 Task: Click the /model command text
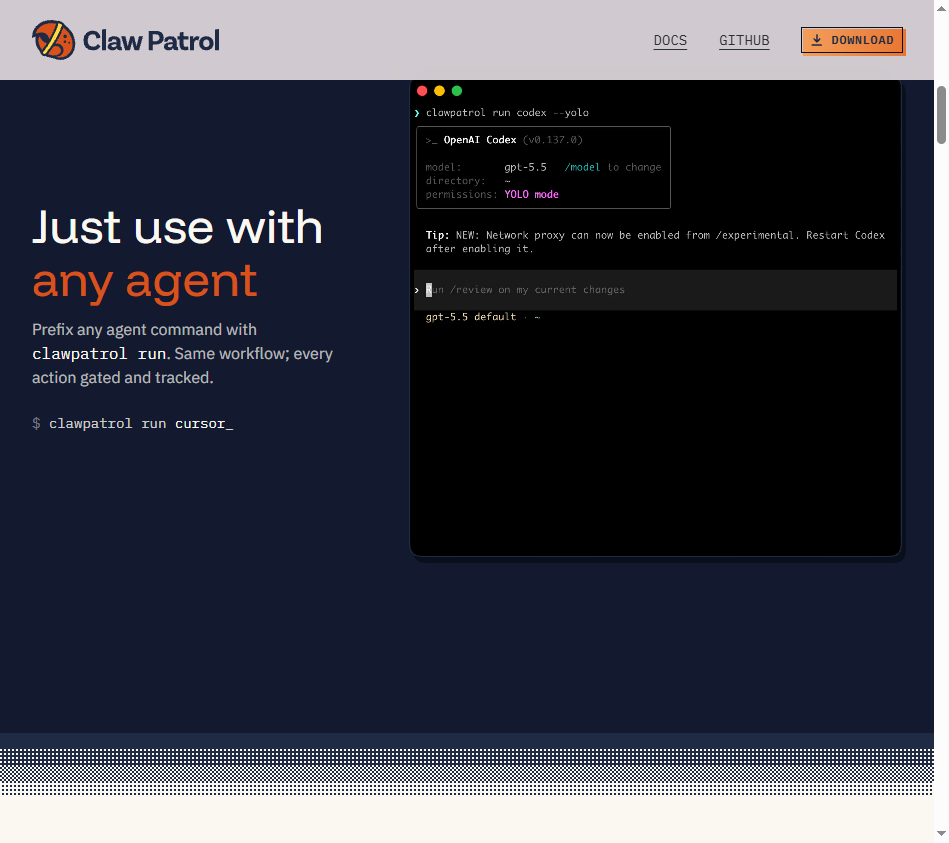pos(582,167)
